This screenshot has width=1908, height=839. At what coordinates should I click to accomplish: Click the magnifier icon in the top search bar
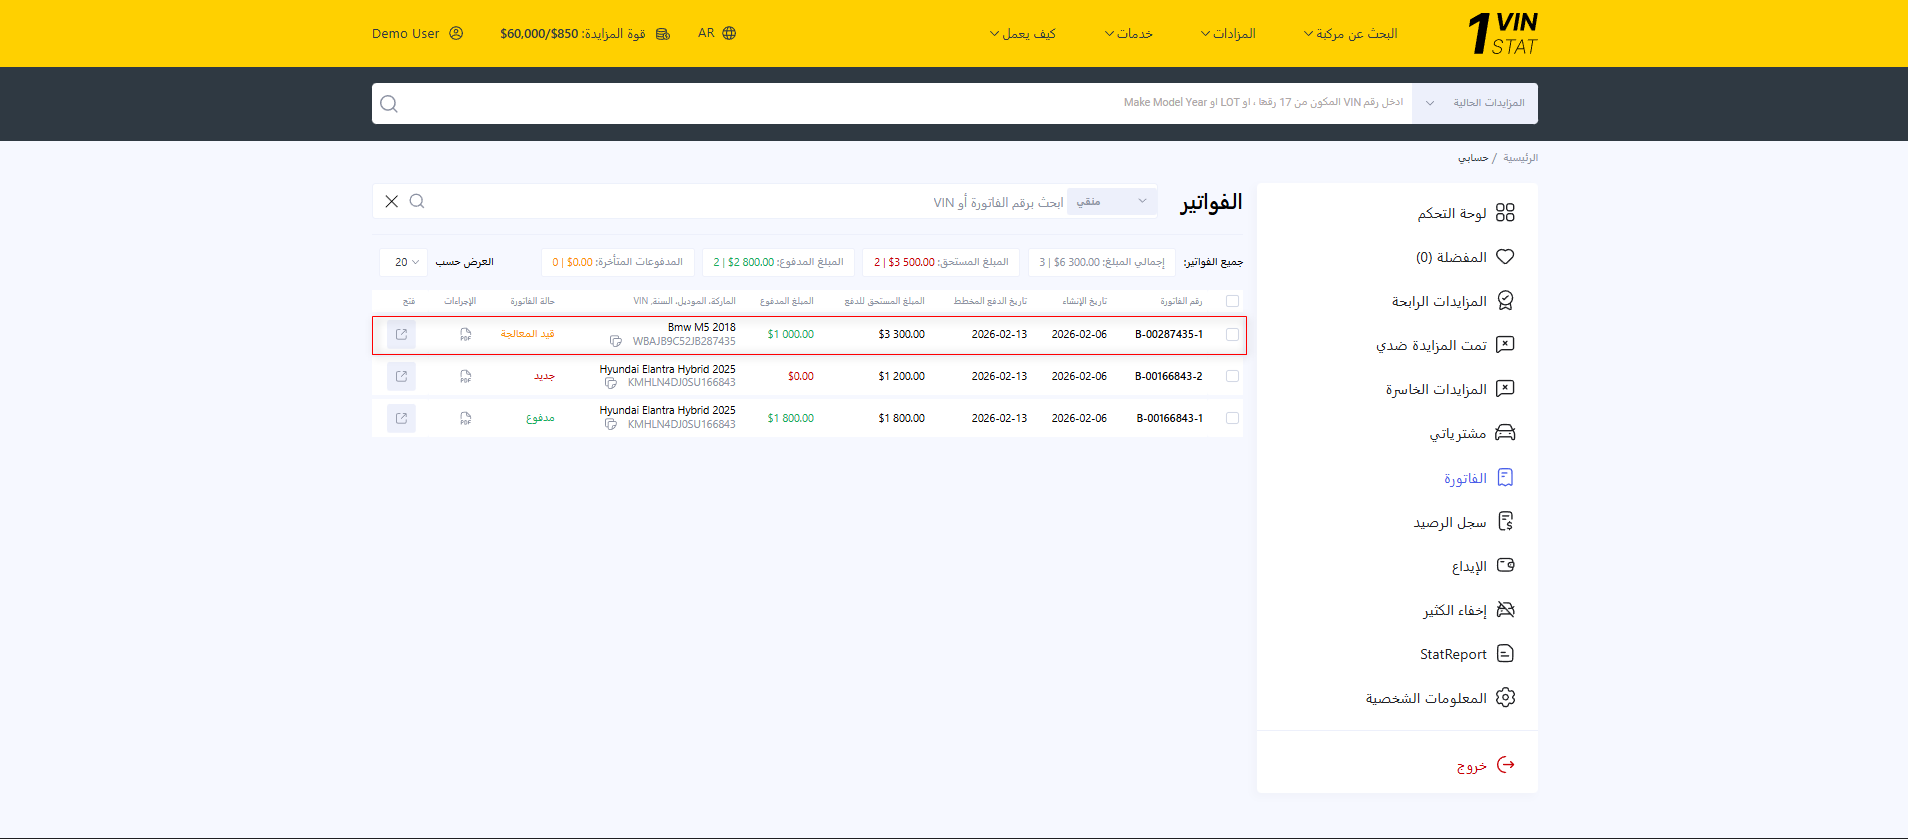pos(389,104)
